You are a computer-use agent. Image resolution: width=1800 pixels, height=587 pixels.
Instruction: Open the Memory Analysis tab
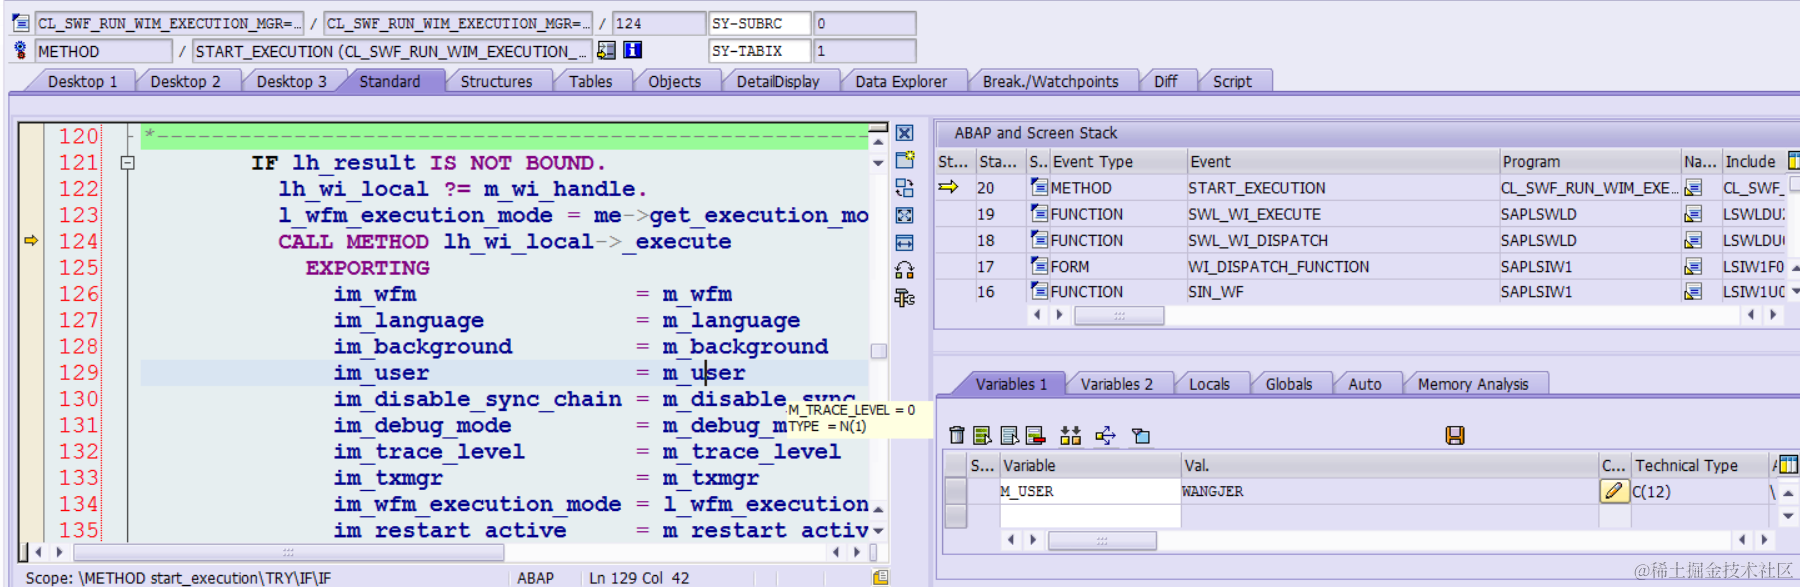click(1473, 384)
